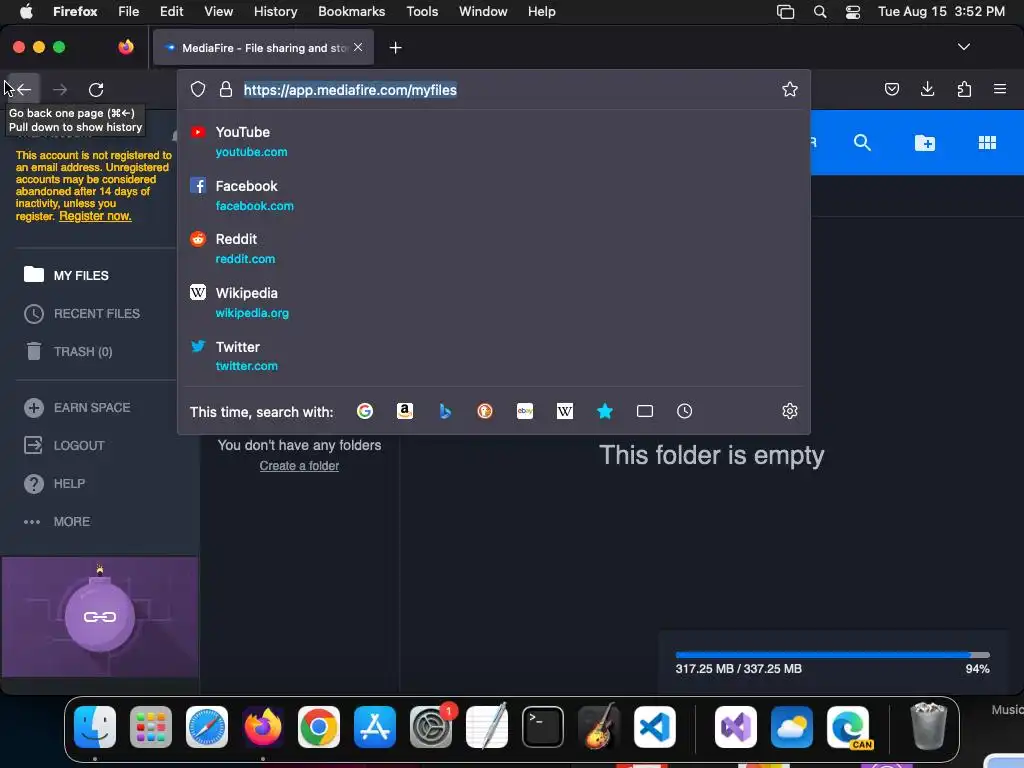1024x768 pixels.
Task: Open Firefox hamburger application menu
Action: click(x=999, y=89)
